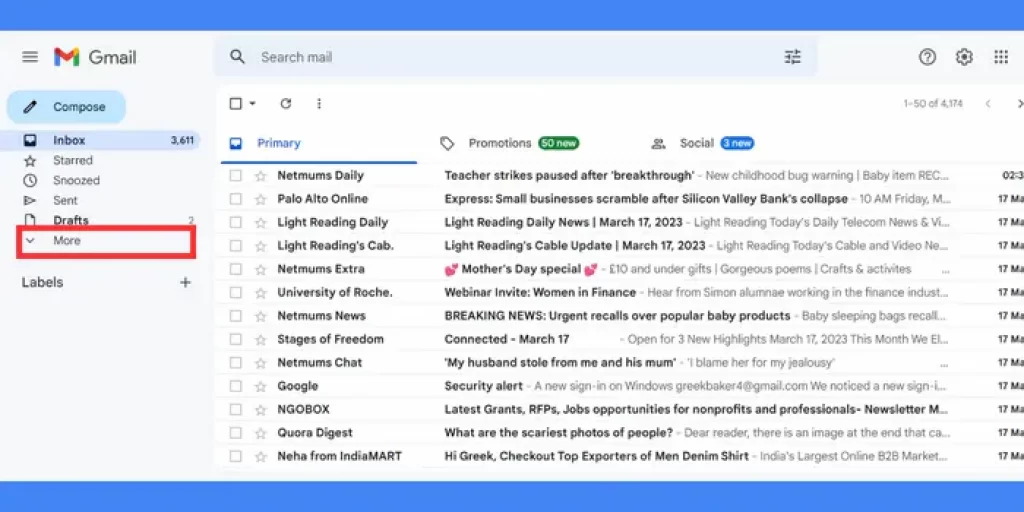Click the Gmail logo
The width and height of the screenshot is (1024, 512).
pos(95,57)
